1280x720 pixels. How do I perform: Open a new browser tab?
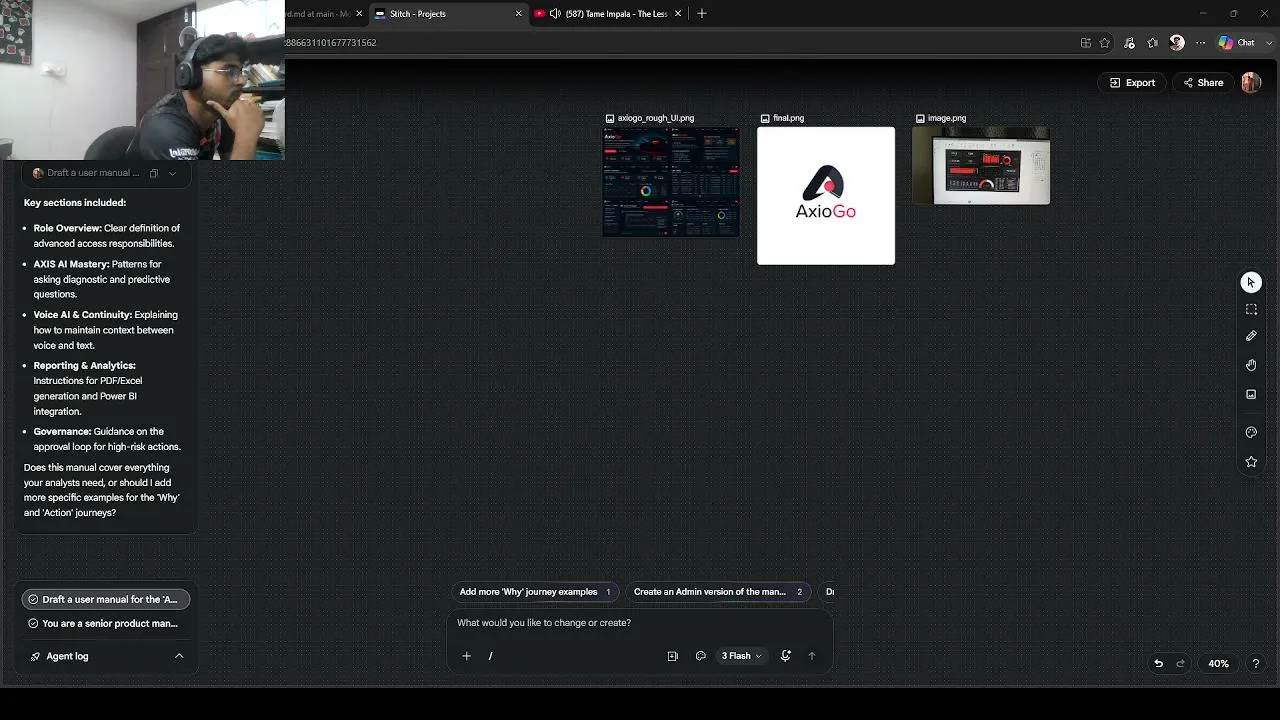pyautogui.click(x=701, y=14)
